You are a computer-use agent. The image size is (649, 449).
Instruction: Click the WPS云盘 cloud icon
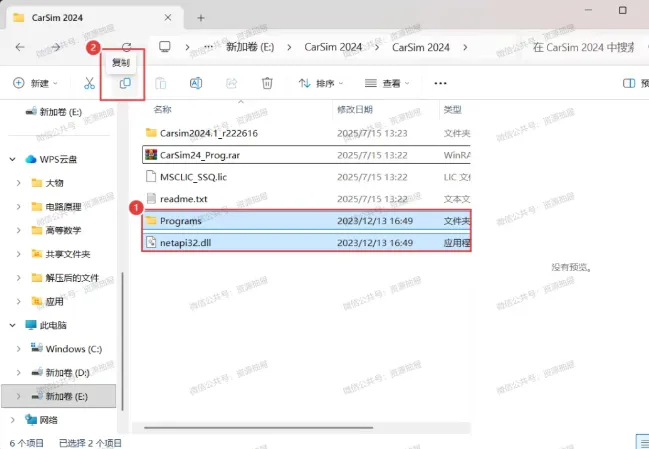(x=31, y=159)
